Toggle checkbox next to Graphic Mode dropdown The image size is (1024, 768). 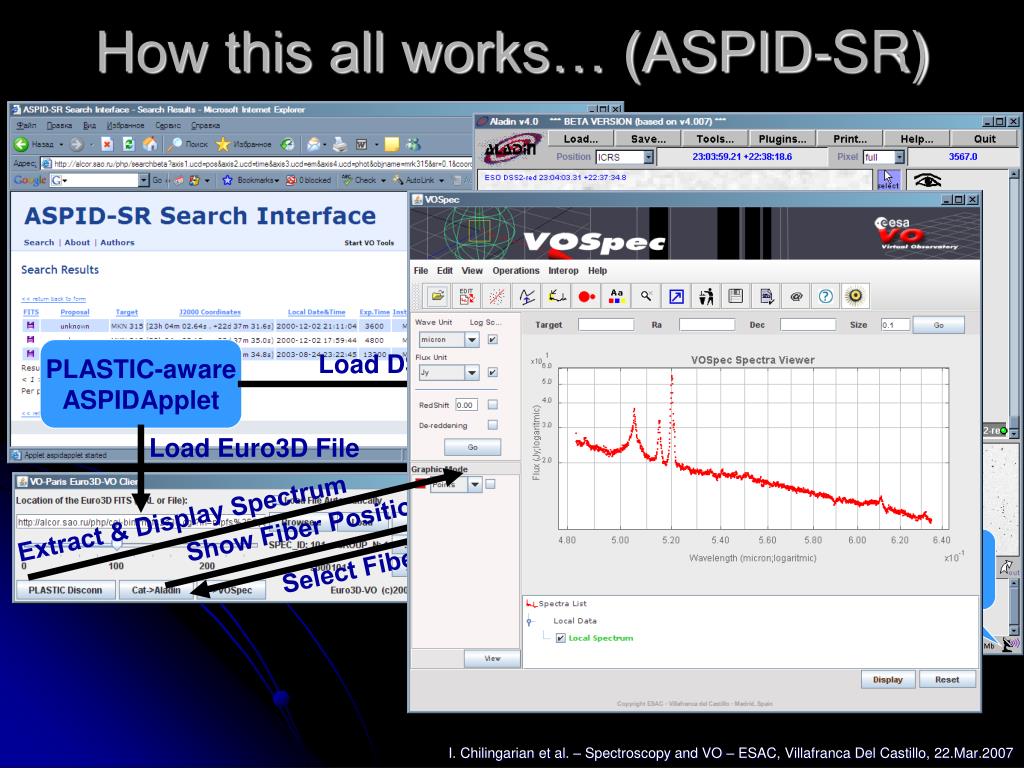(x=490, y=484)
